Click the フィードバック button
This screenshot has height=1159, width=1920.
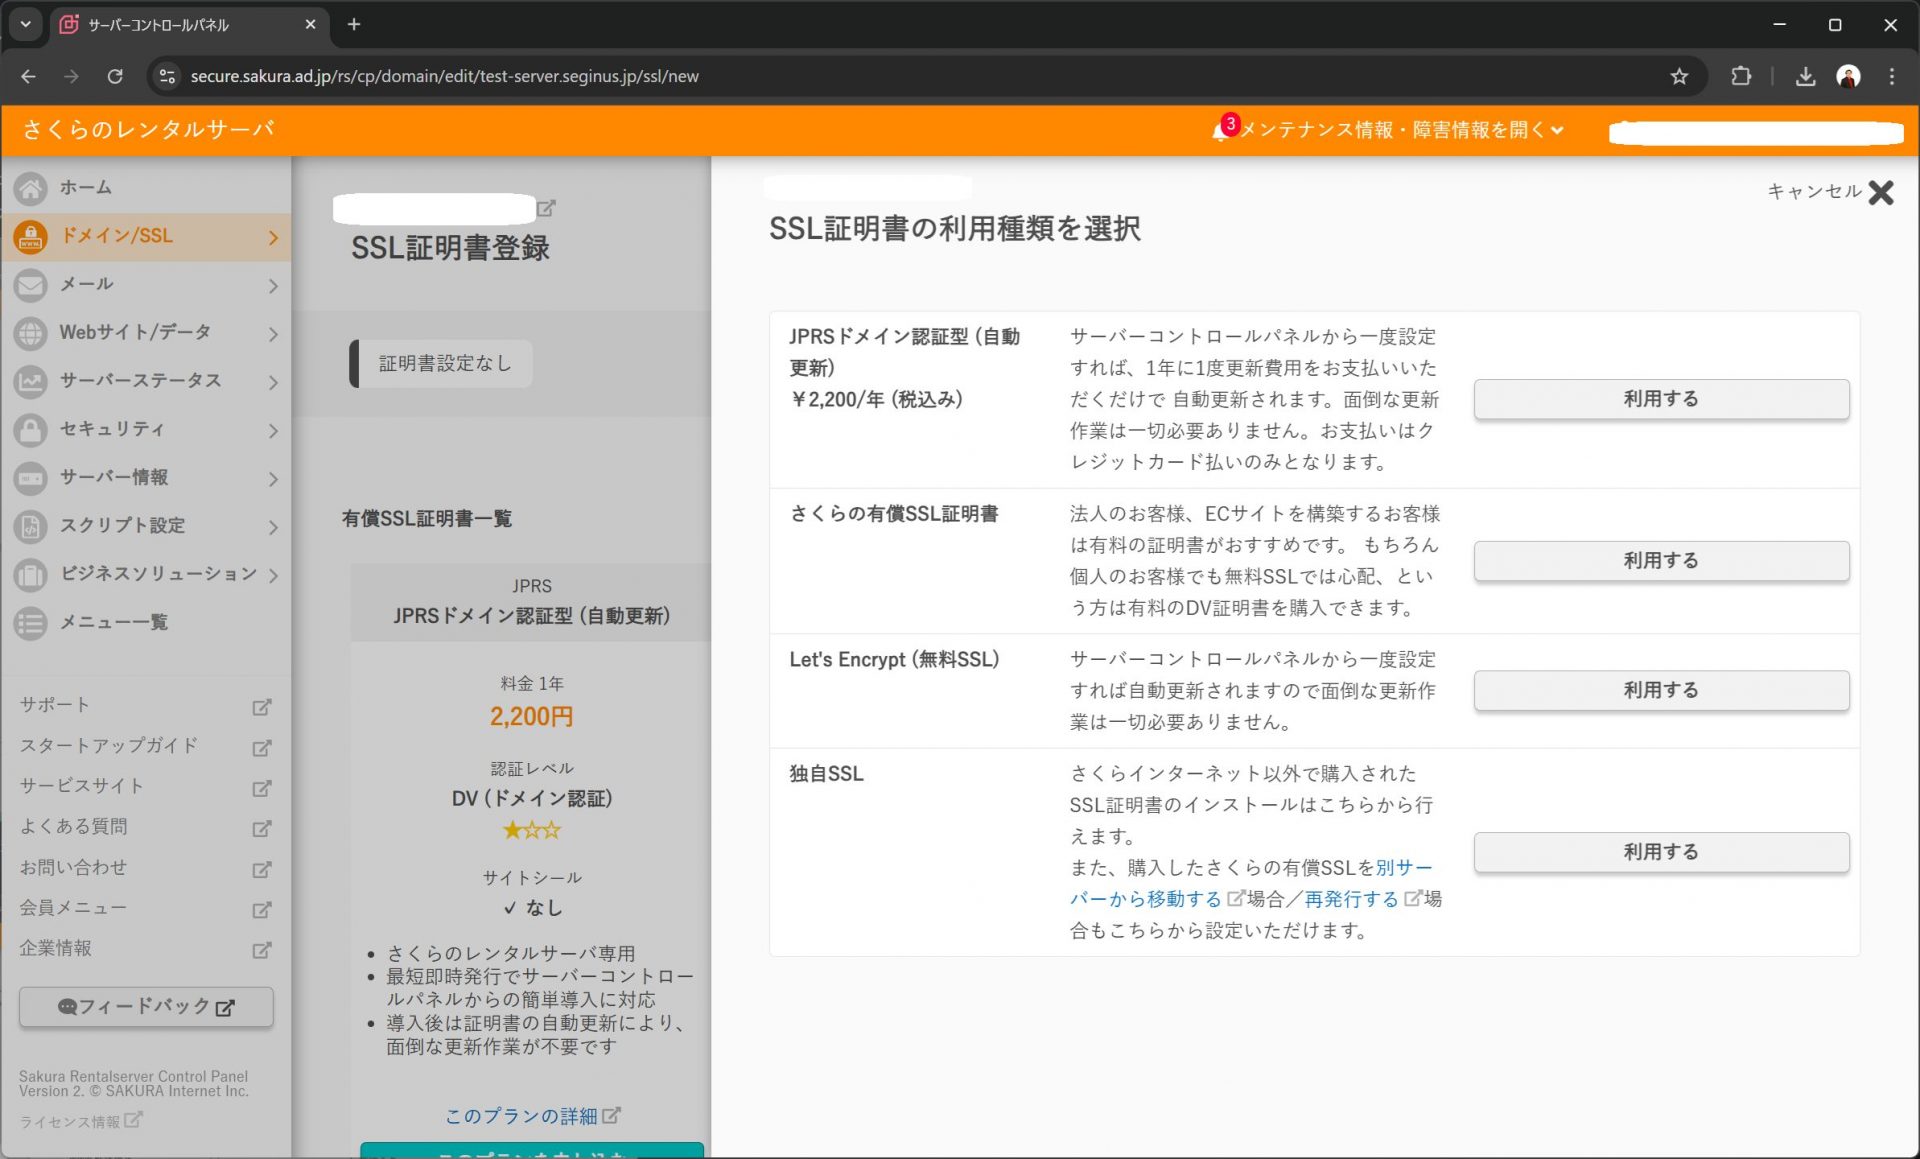[x=146, y=1006]
